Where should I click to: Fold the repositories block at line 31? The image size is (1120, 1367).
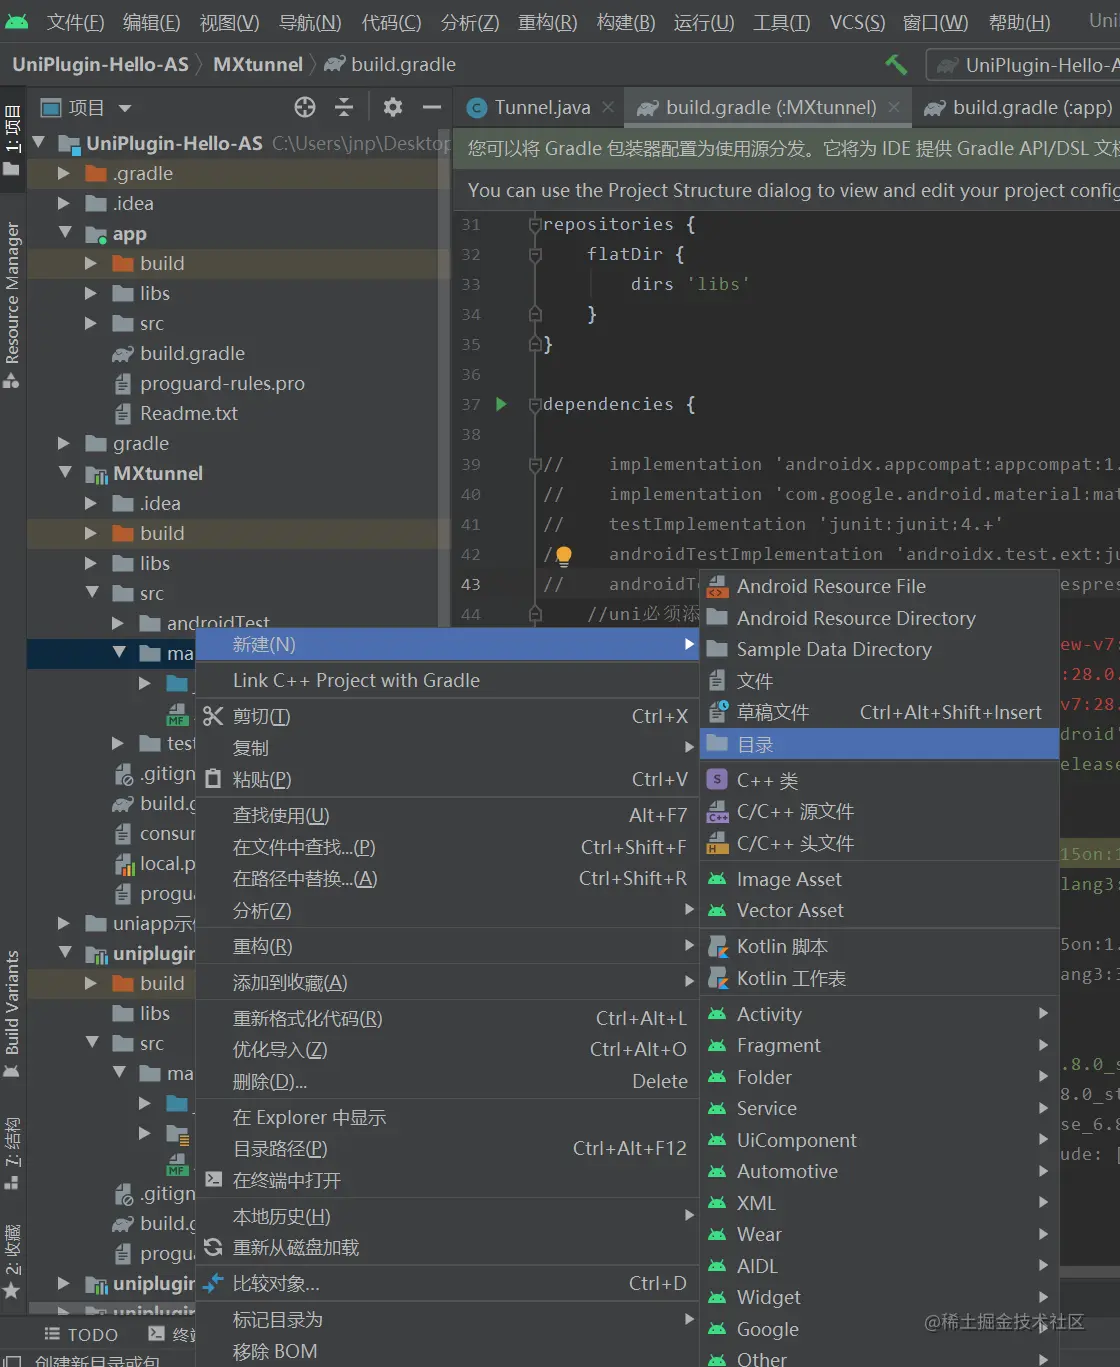coord(535,224)
